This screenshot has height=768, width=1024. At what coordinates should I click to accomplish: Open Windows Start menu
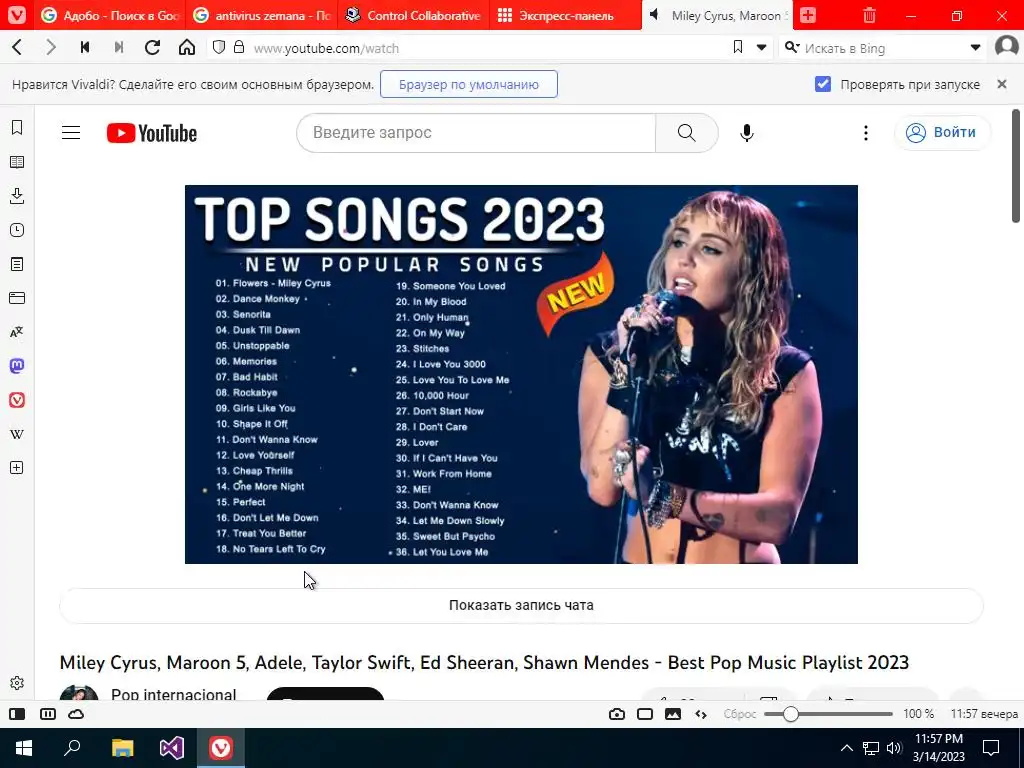coord(24,748)
